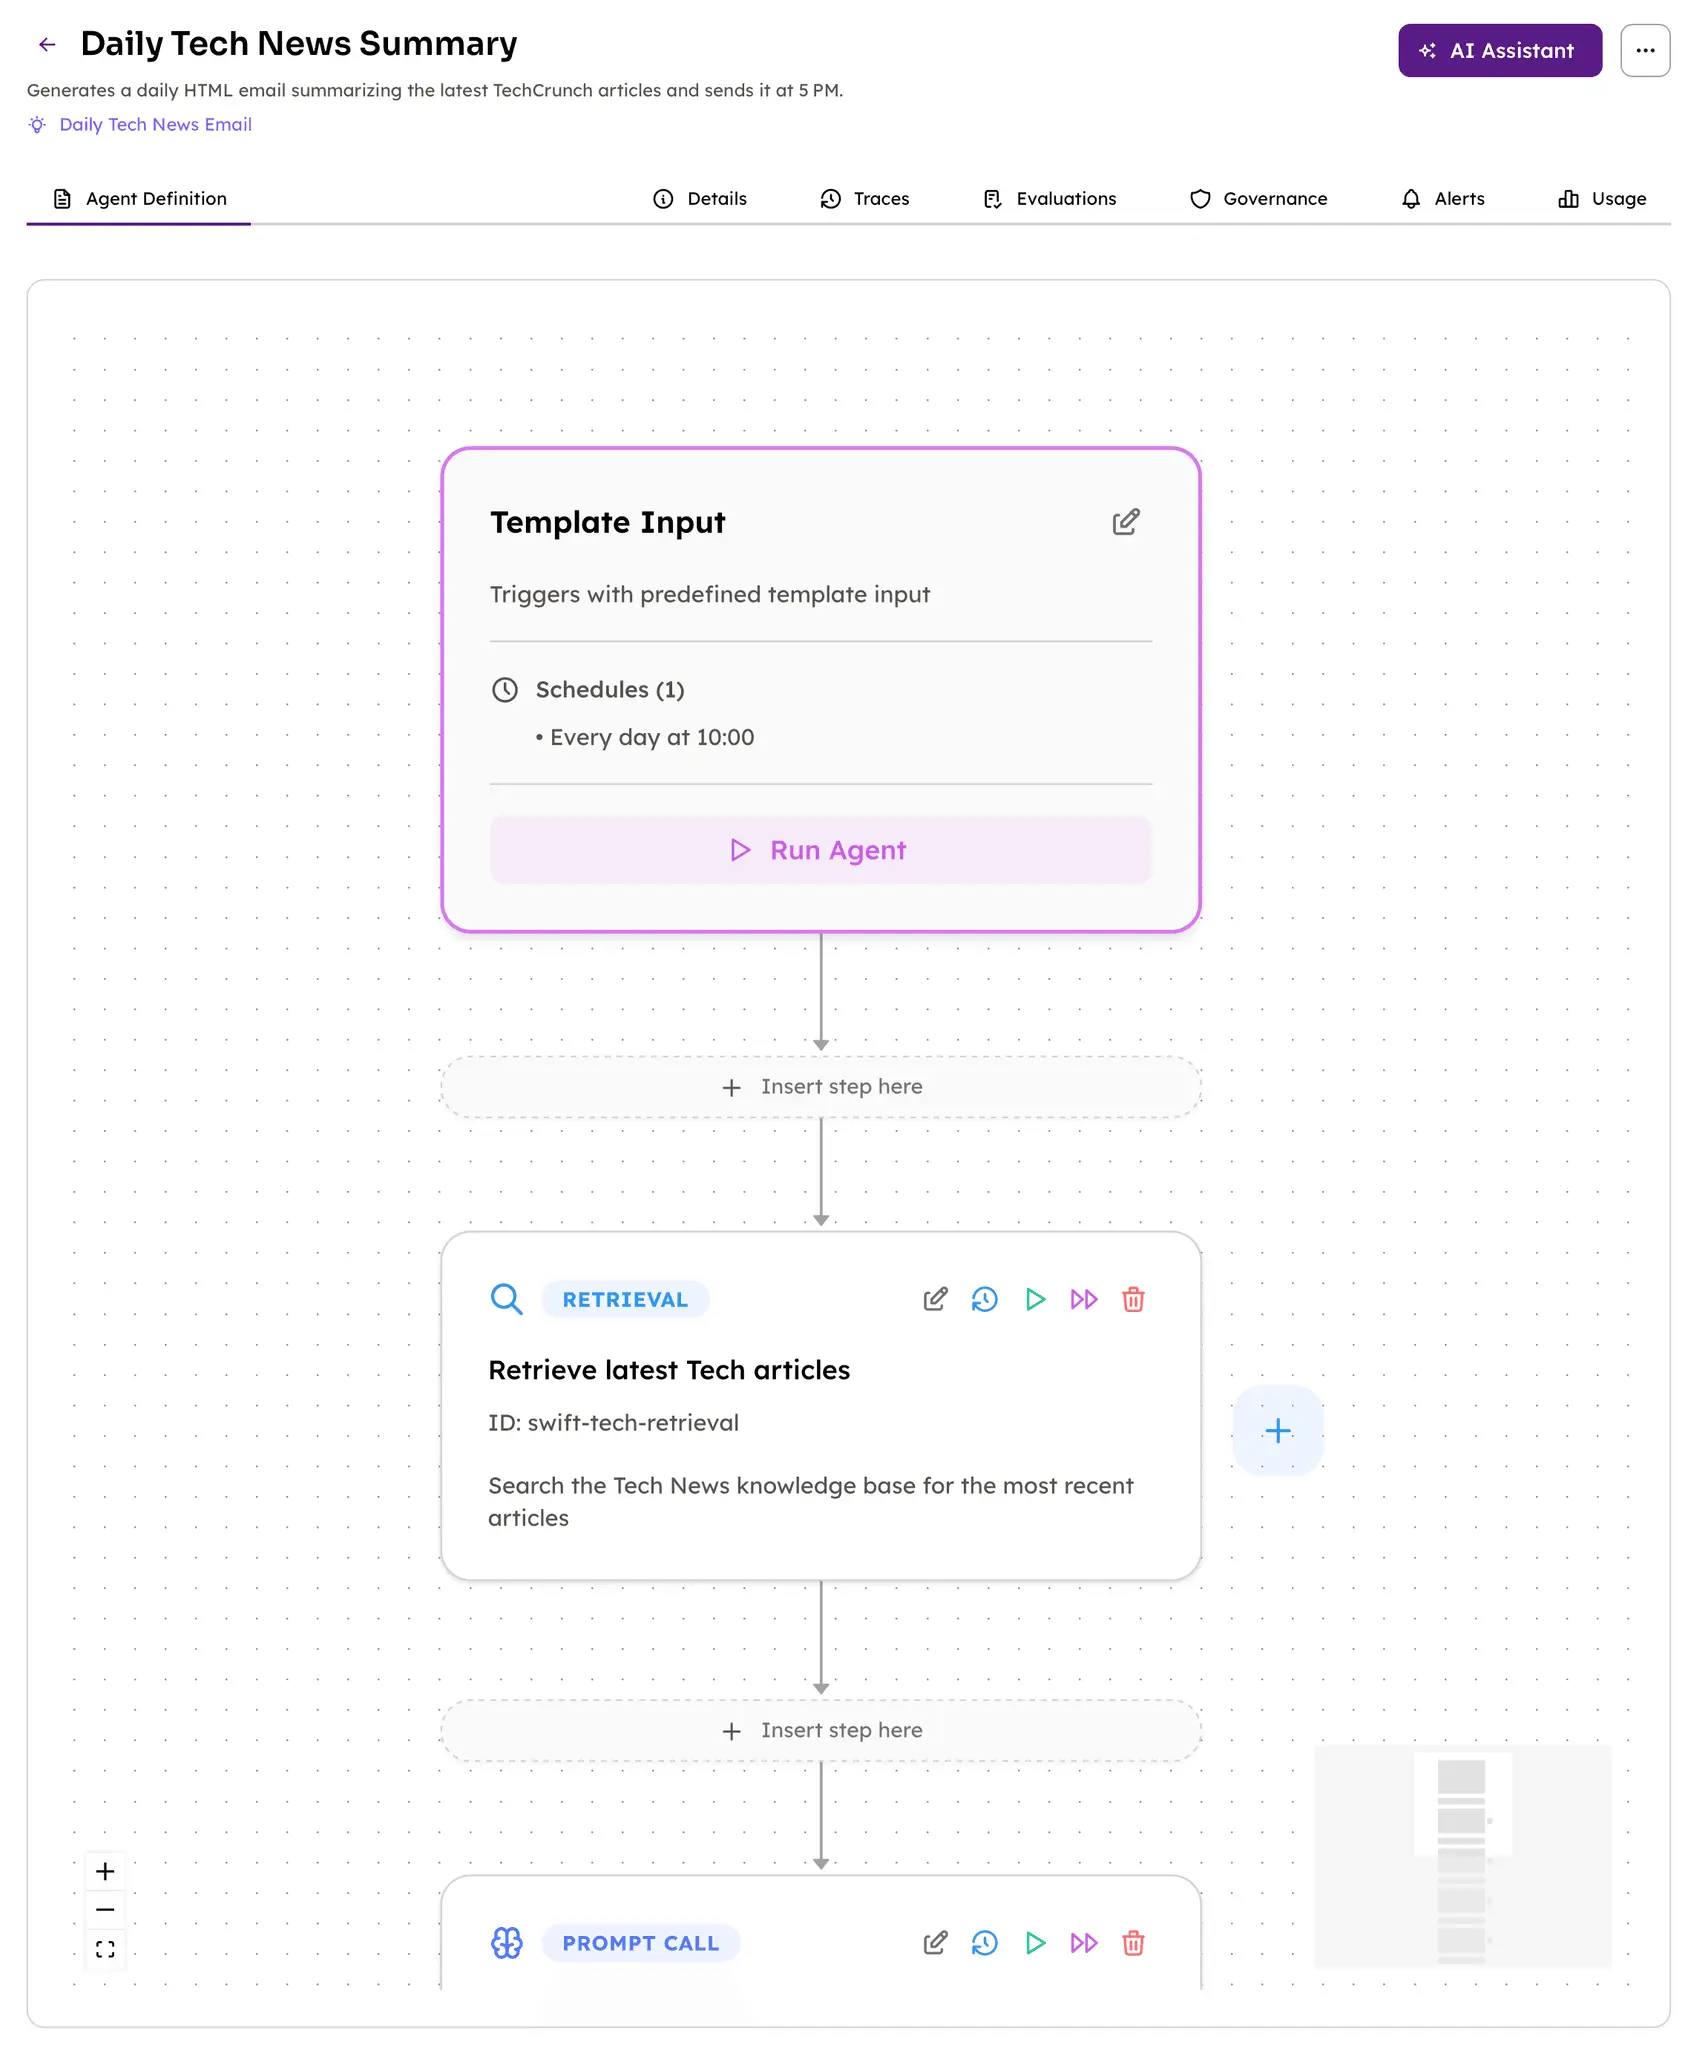Open the Alerts tab

coord(1442,199)
